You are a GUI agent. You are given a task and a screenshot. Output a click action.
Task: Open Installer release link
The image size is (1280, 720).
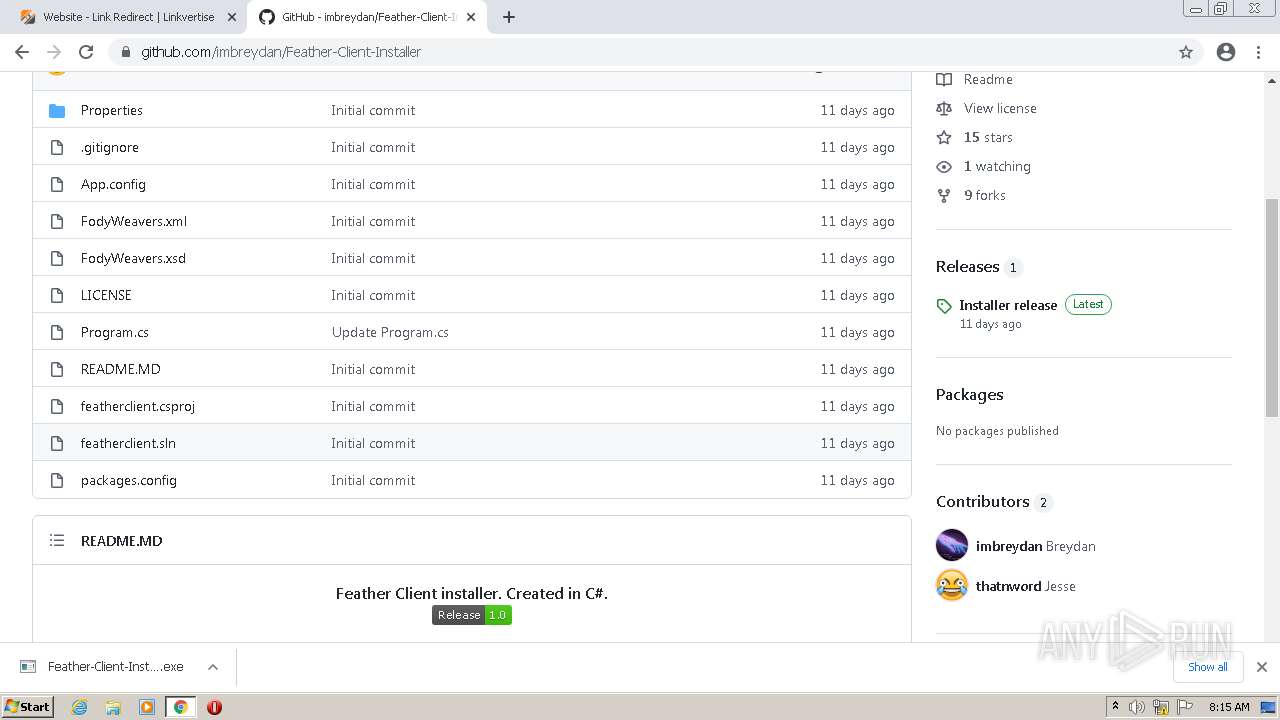pyautogui.click(x=1008, y=305)
